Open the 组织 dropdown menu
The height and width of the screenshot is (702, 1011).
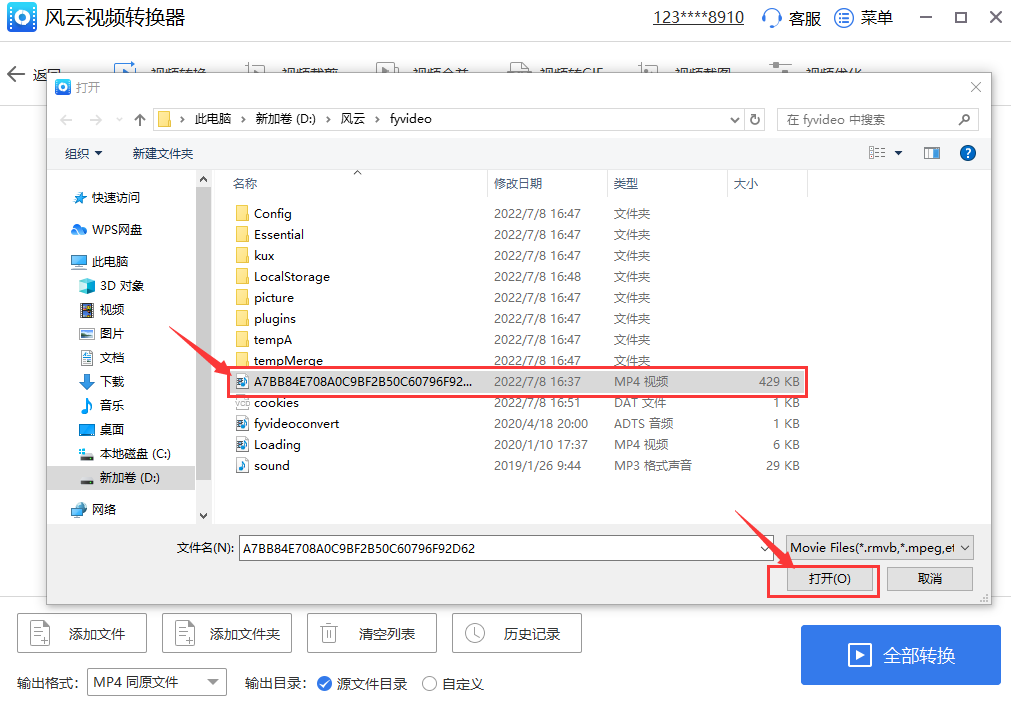pyautogui.click(x=83, y=153)
